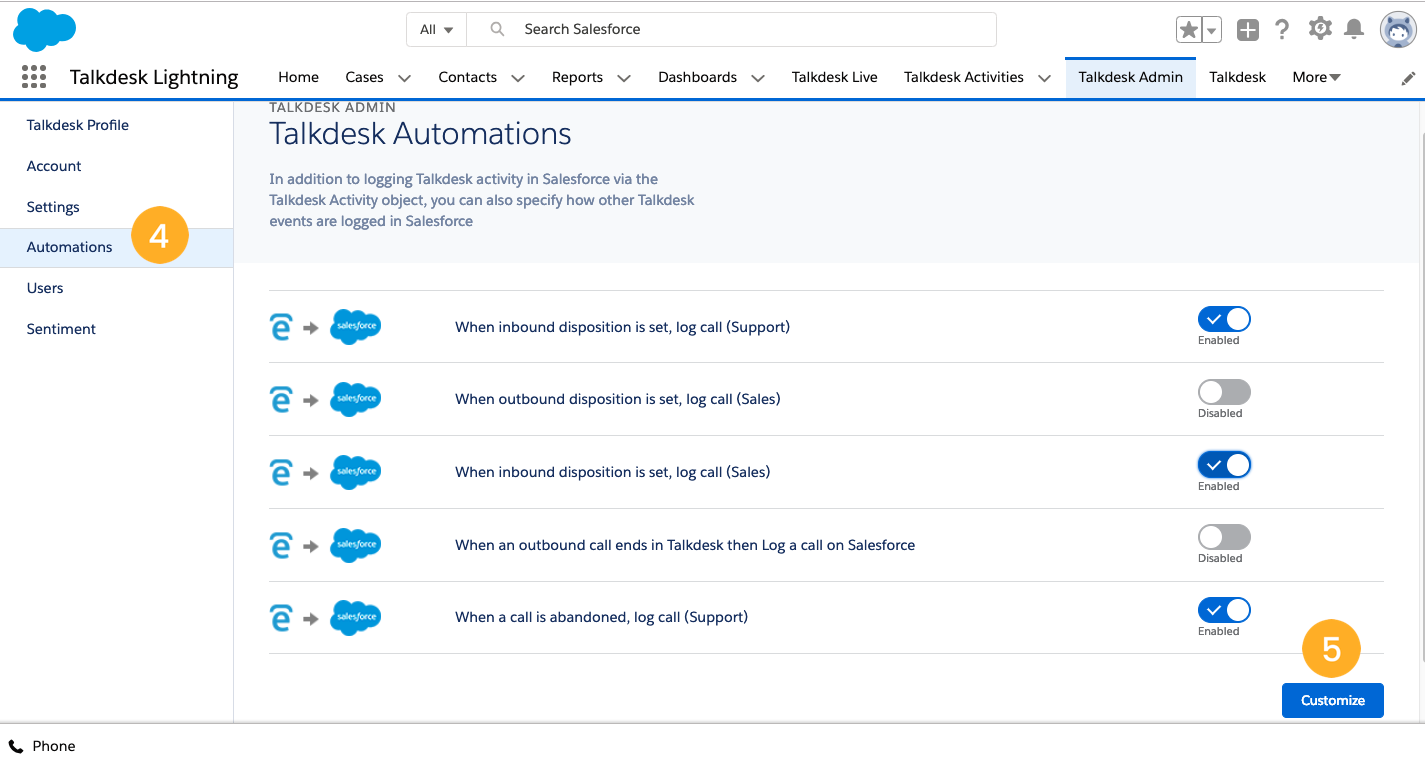The image size is (1425, 762).
Task: Open the Talkdesk Live tab
Action: click(x=834, y=77)
